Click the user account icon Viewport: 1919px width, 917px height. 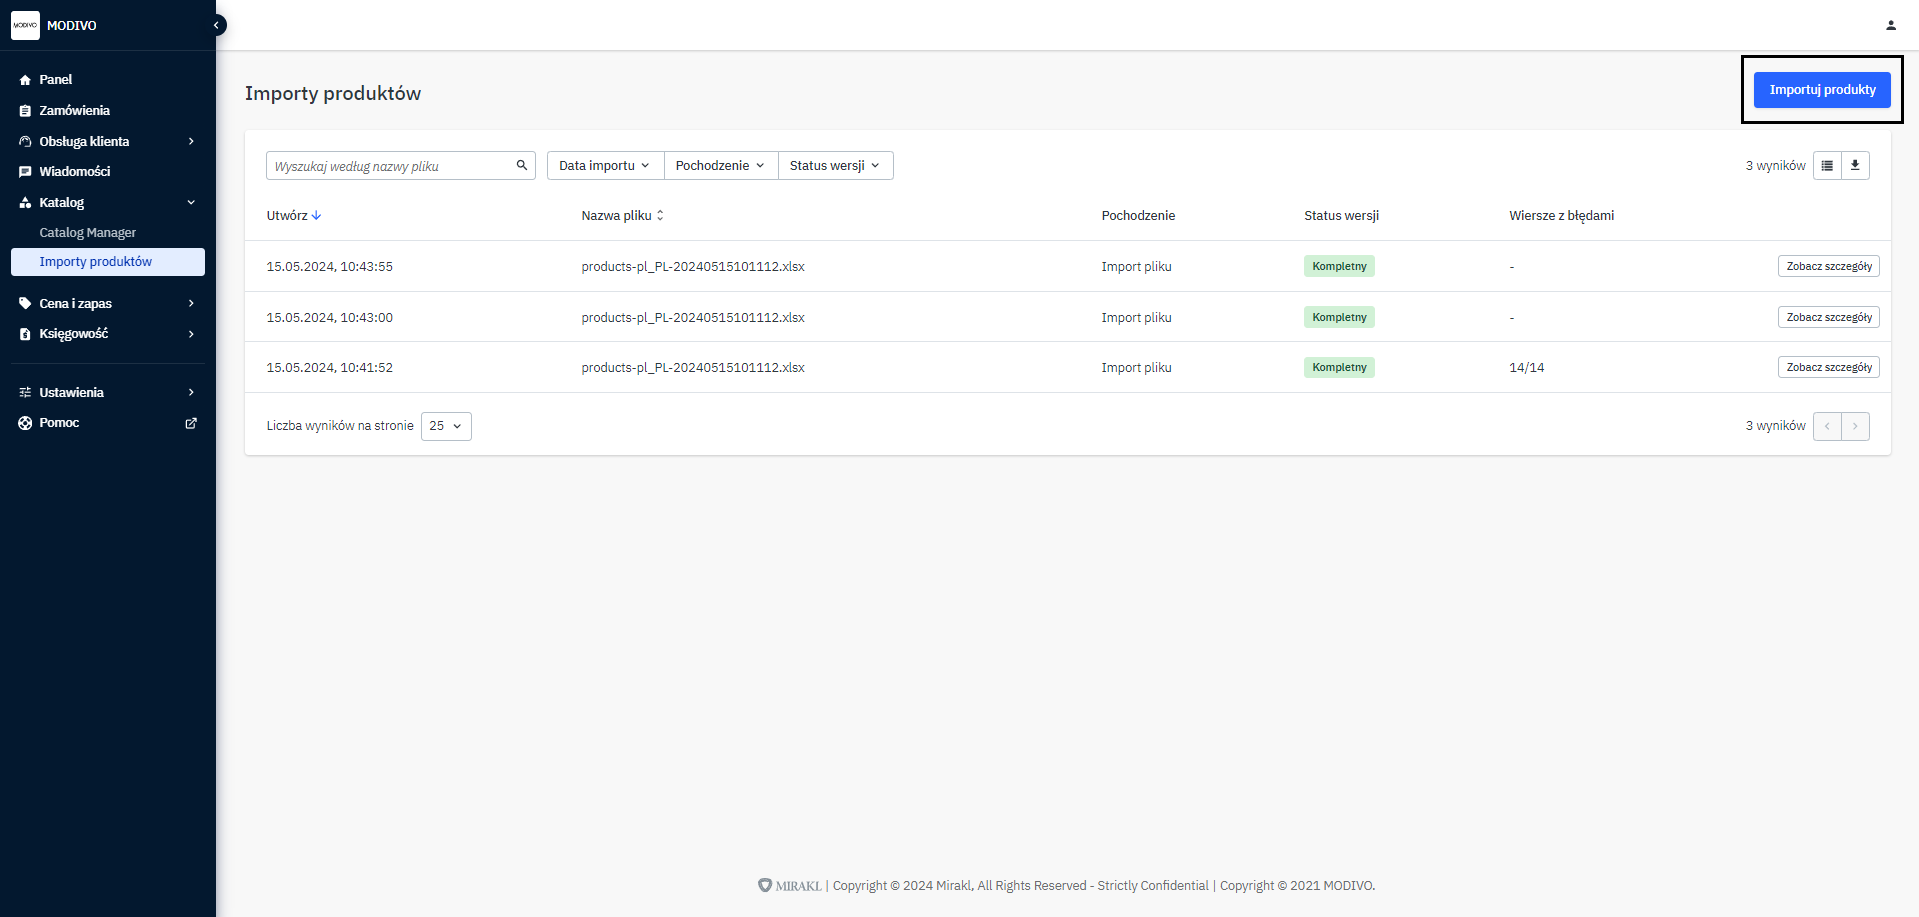tap(1890, 25)
